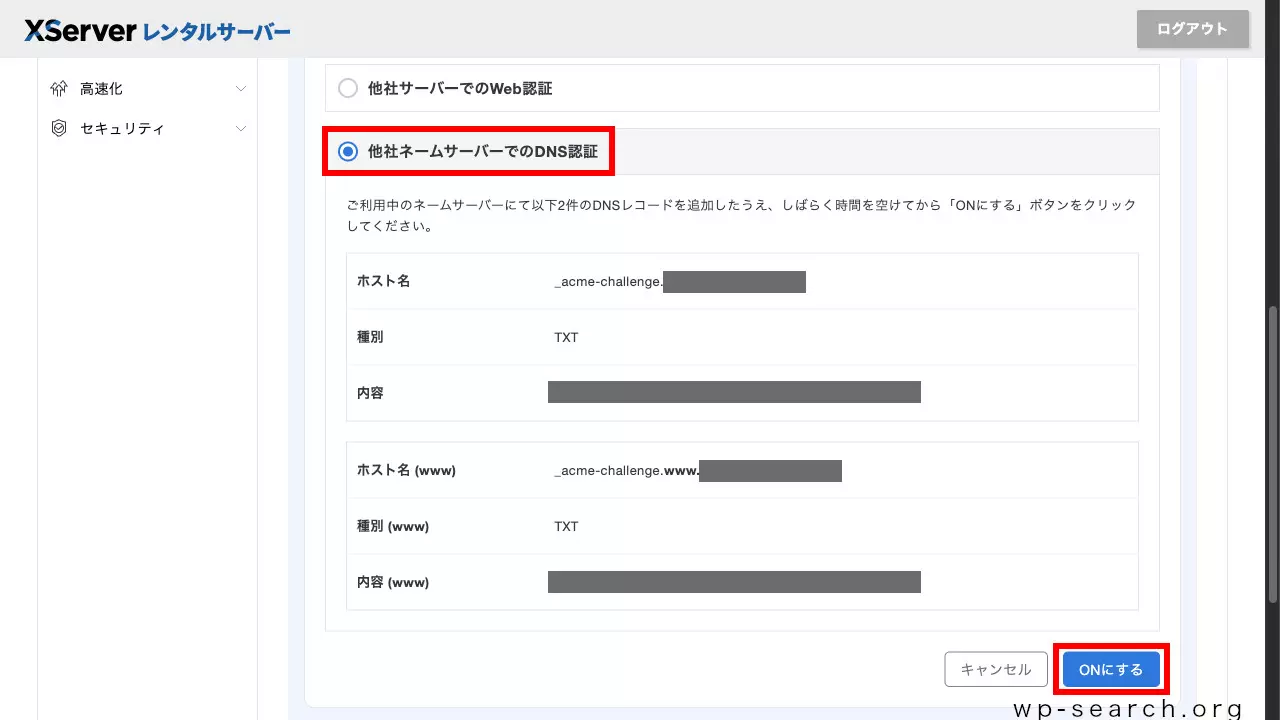Open the 高速化 menu item
Image resolution: width=1280 pixels, height=720 pixels.
[102, 88]
